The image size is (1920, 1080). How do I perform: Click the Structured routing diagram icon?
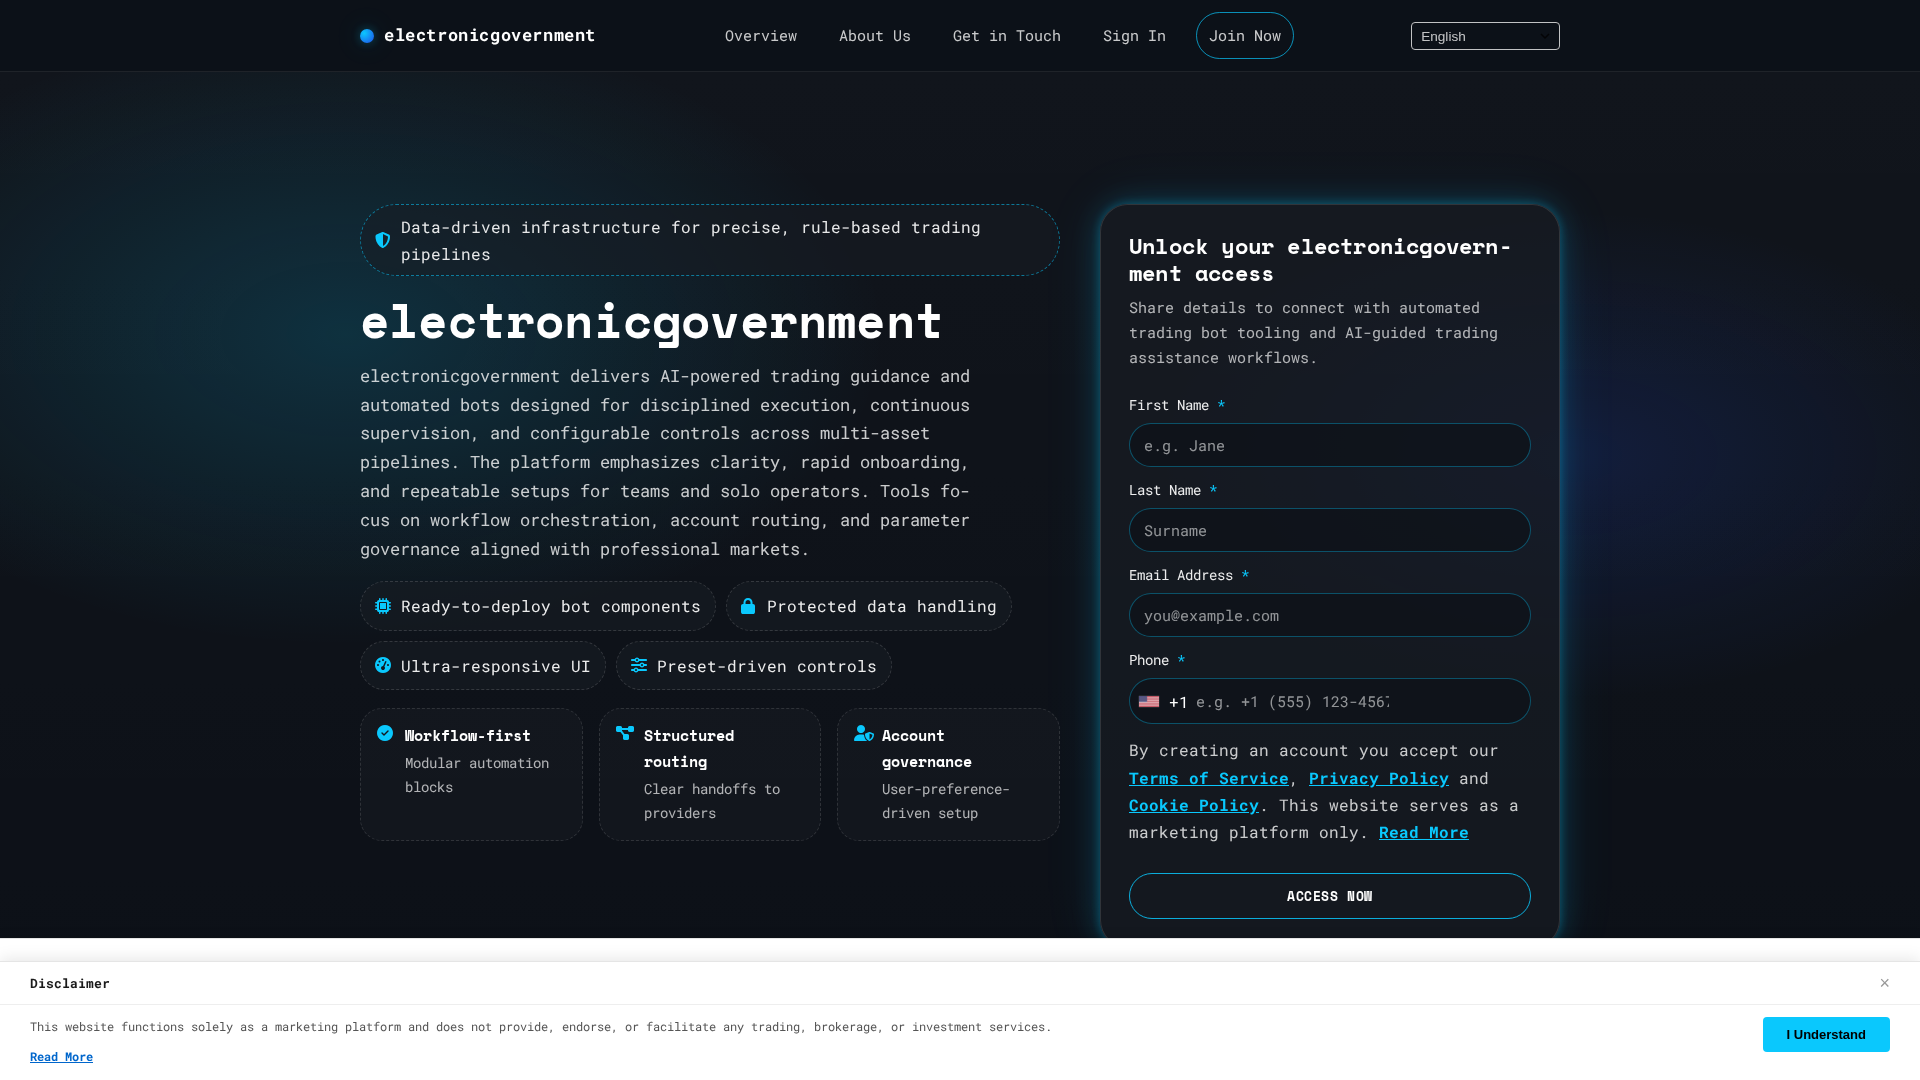[x=625, y=733]
